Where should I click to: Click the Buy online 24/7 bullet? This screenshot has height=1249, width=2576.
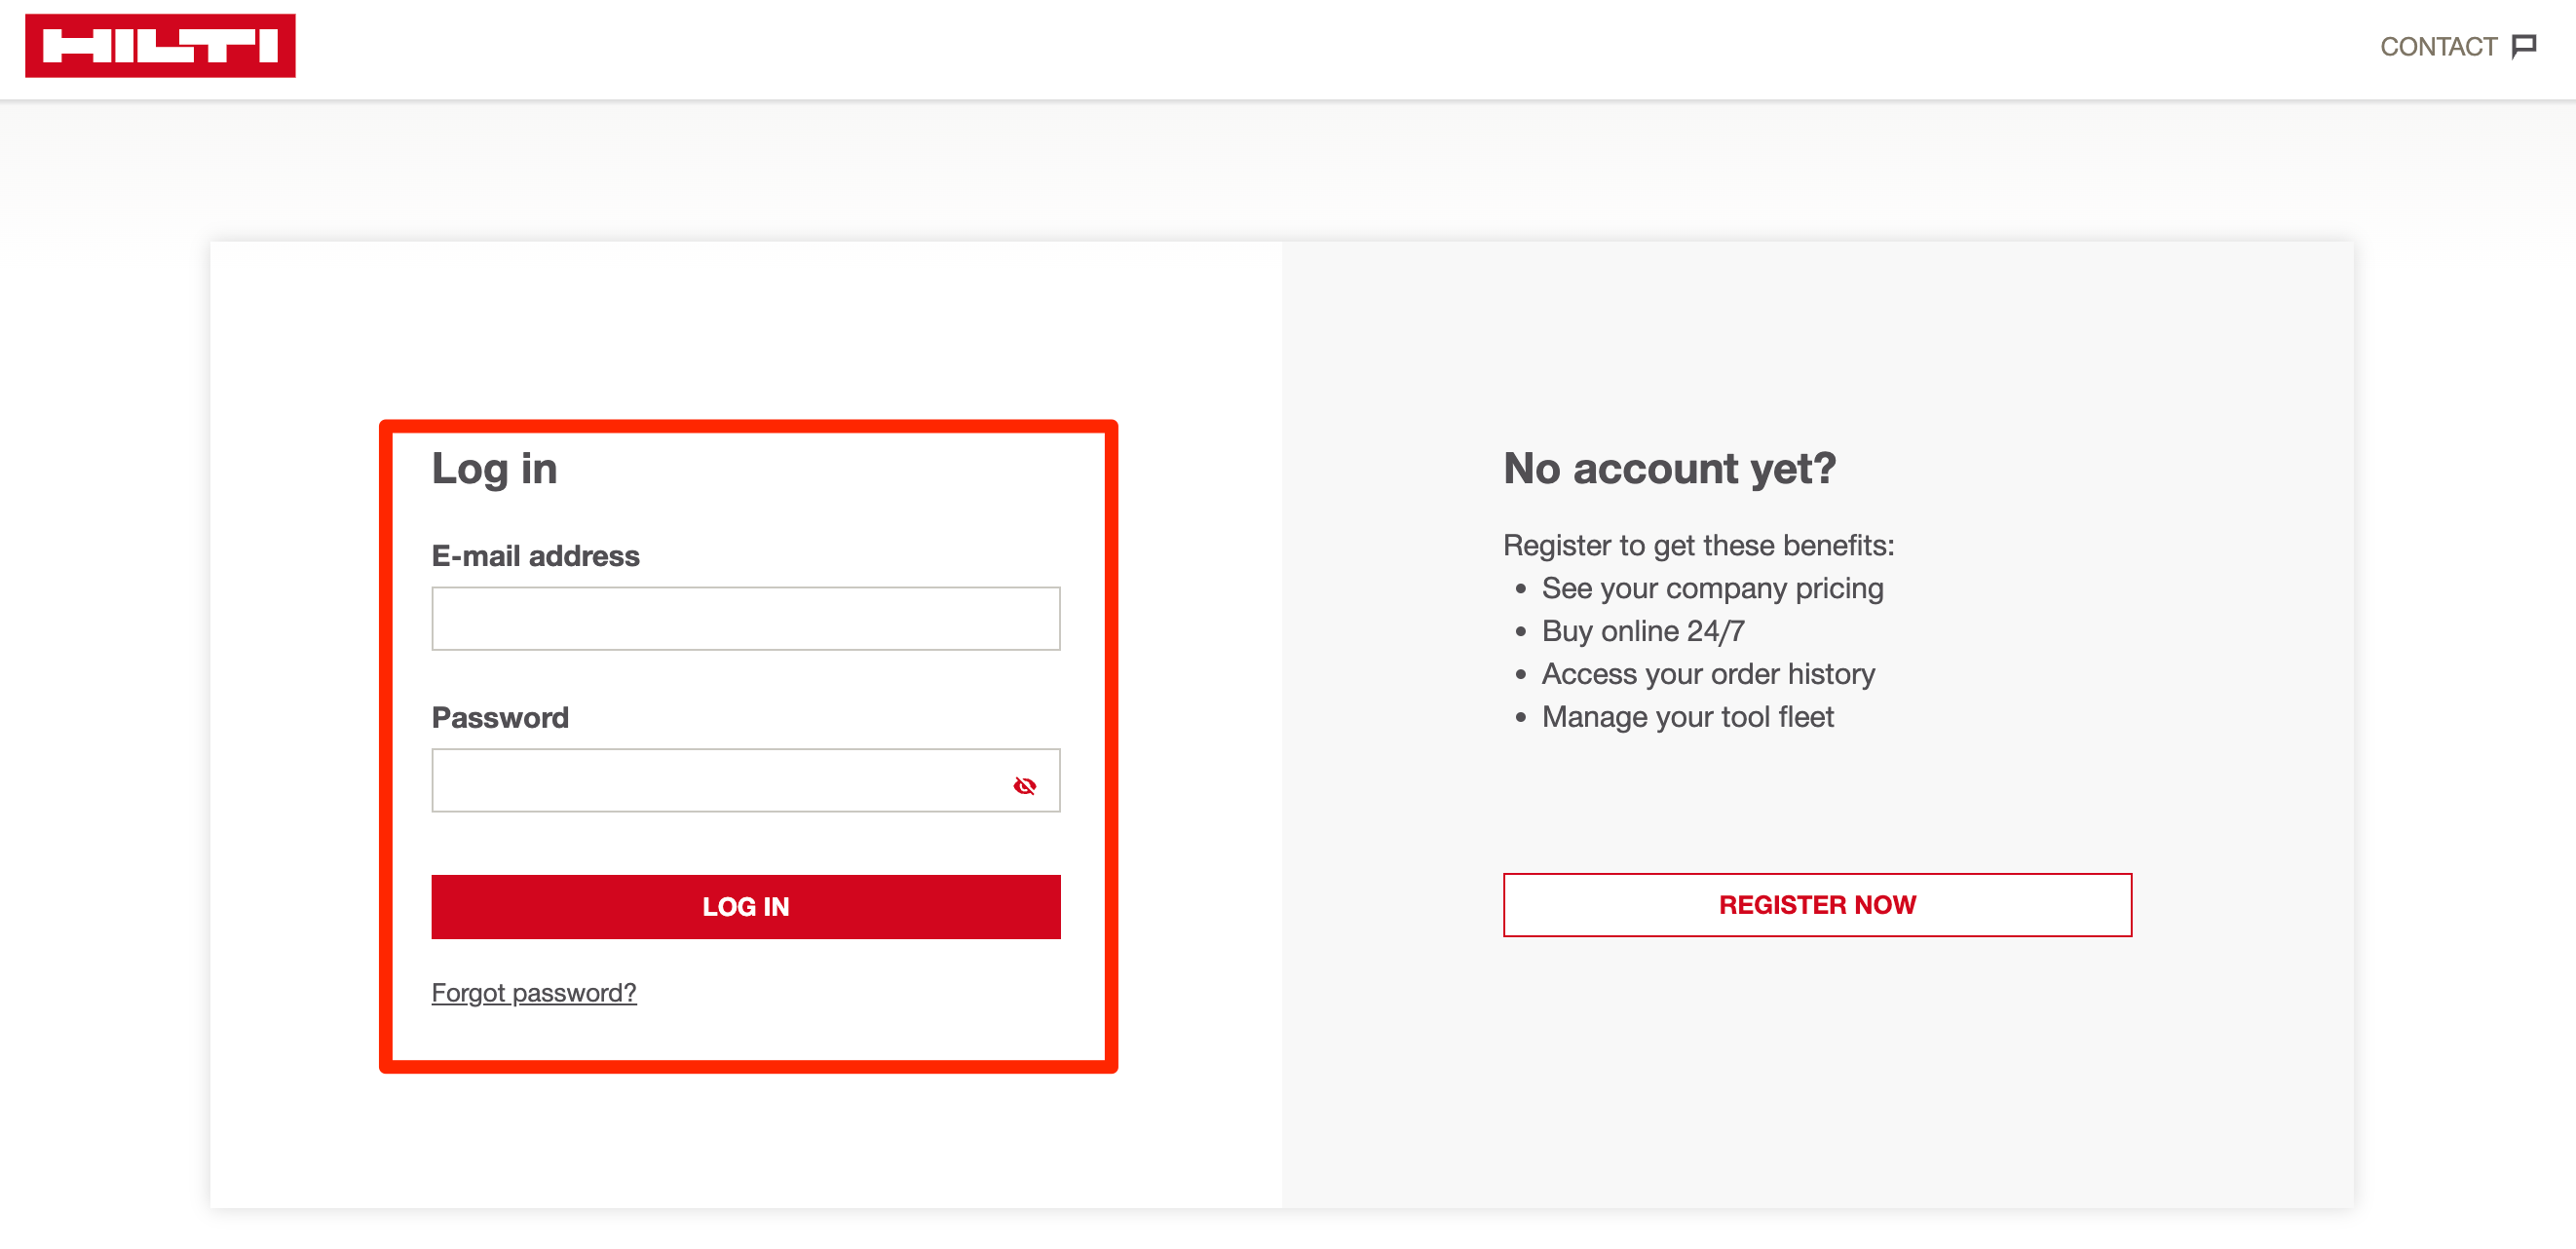tap(1643, 631)
